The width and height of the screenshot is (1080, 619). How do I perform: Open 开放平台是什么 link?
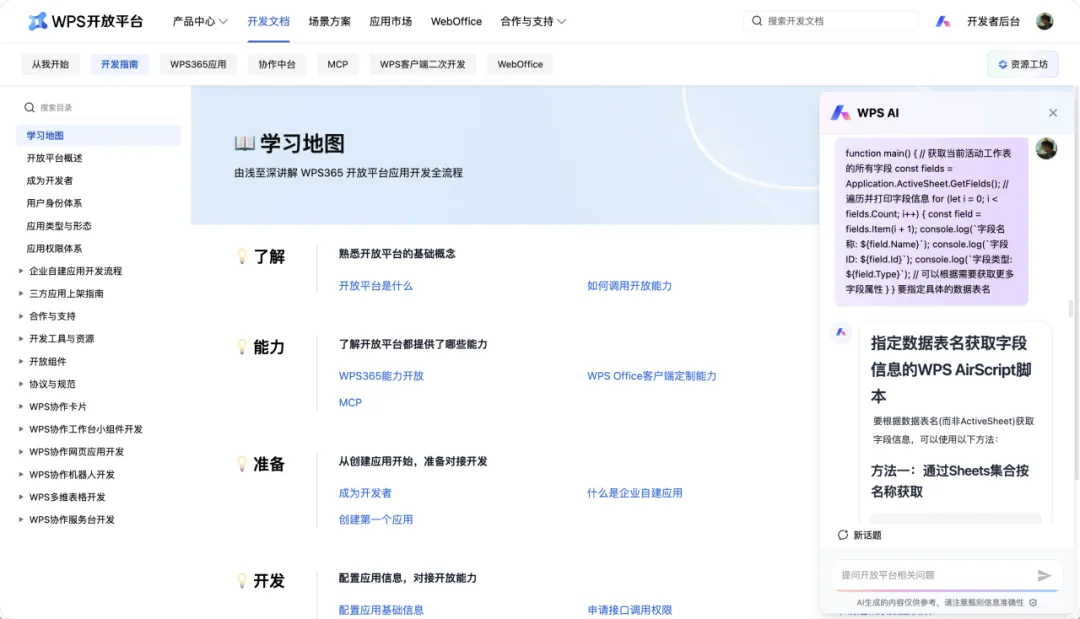tap(375, 286)
